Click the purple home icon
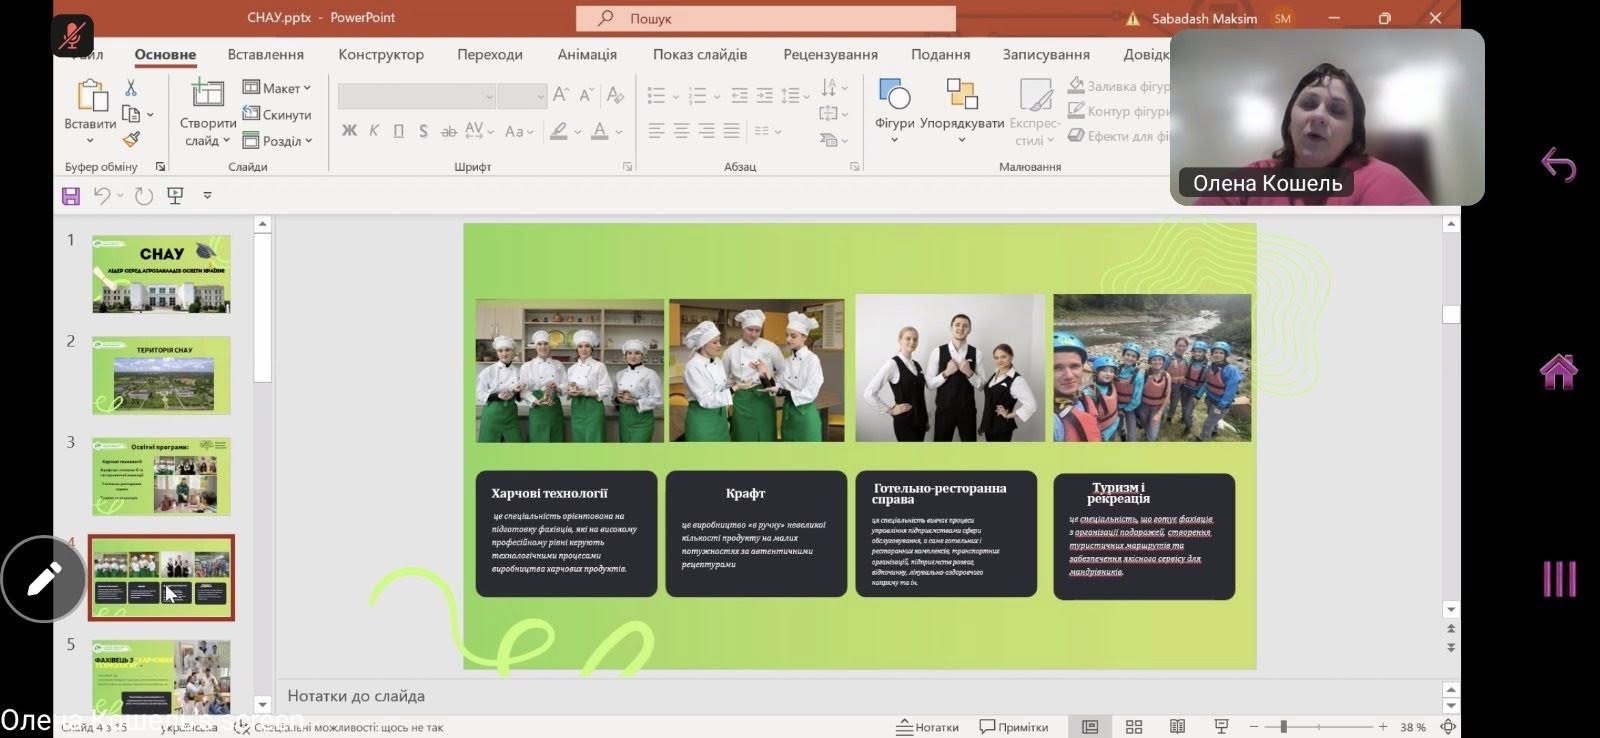 tap(1558, 372)
